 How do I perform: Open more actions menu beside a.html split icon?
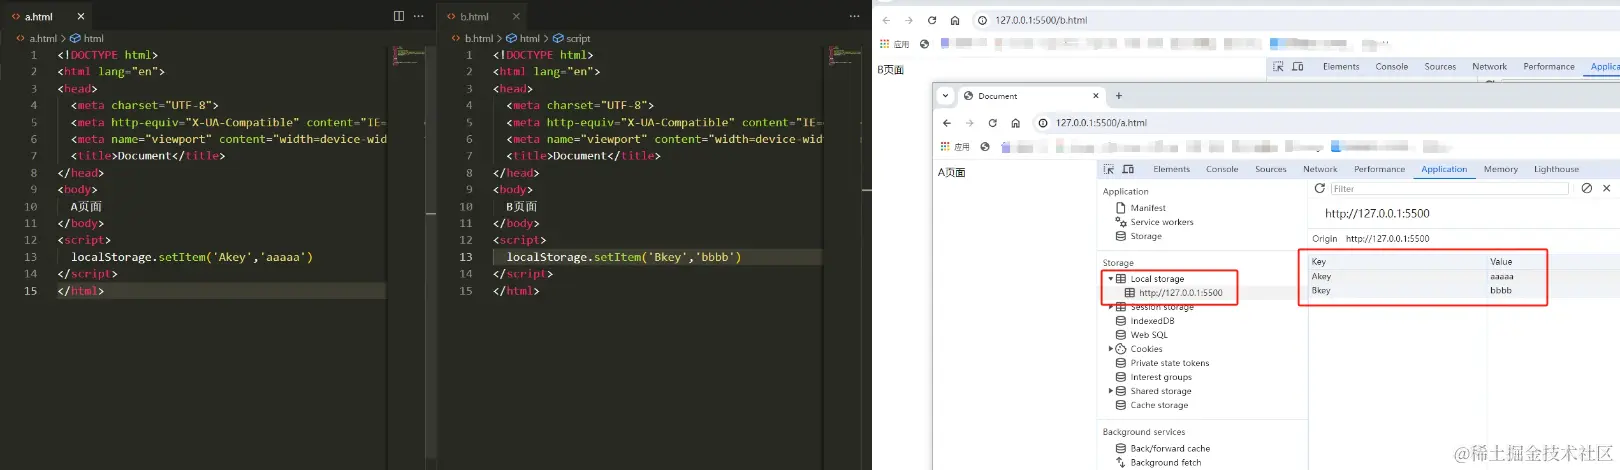point(419,16)
